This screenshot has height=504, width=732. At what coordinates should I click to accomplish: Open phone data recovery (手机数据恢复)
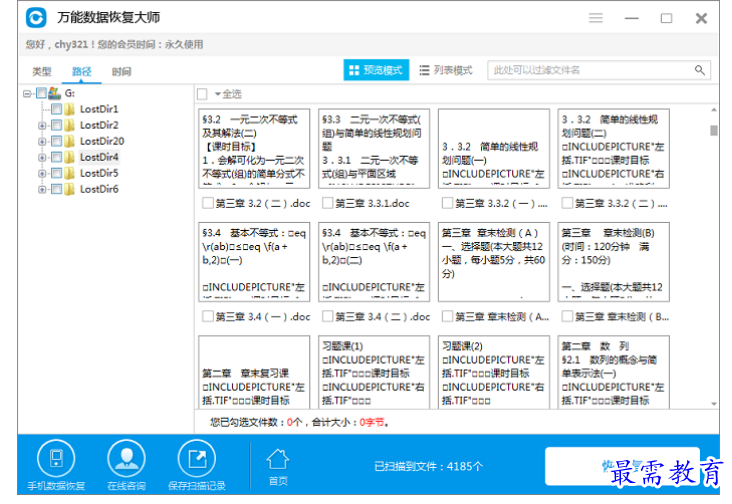56,465
